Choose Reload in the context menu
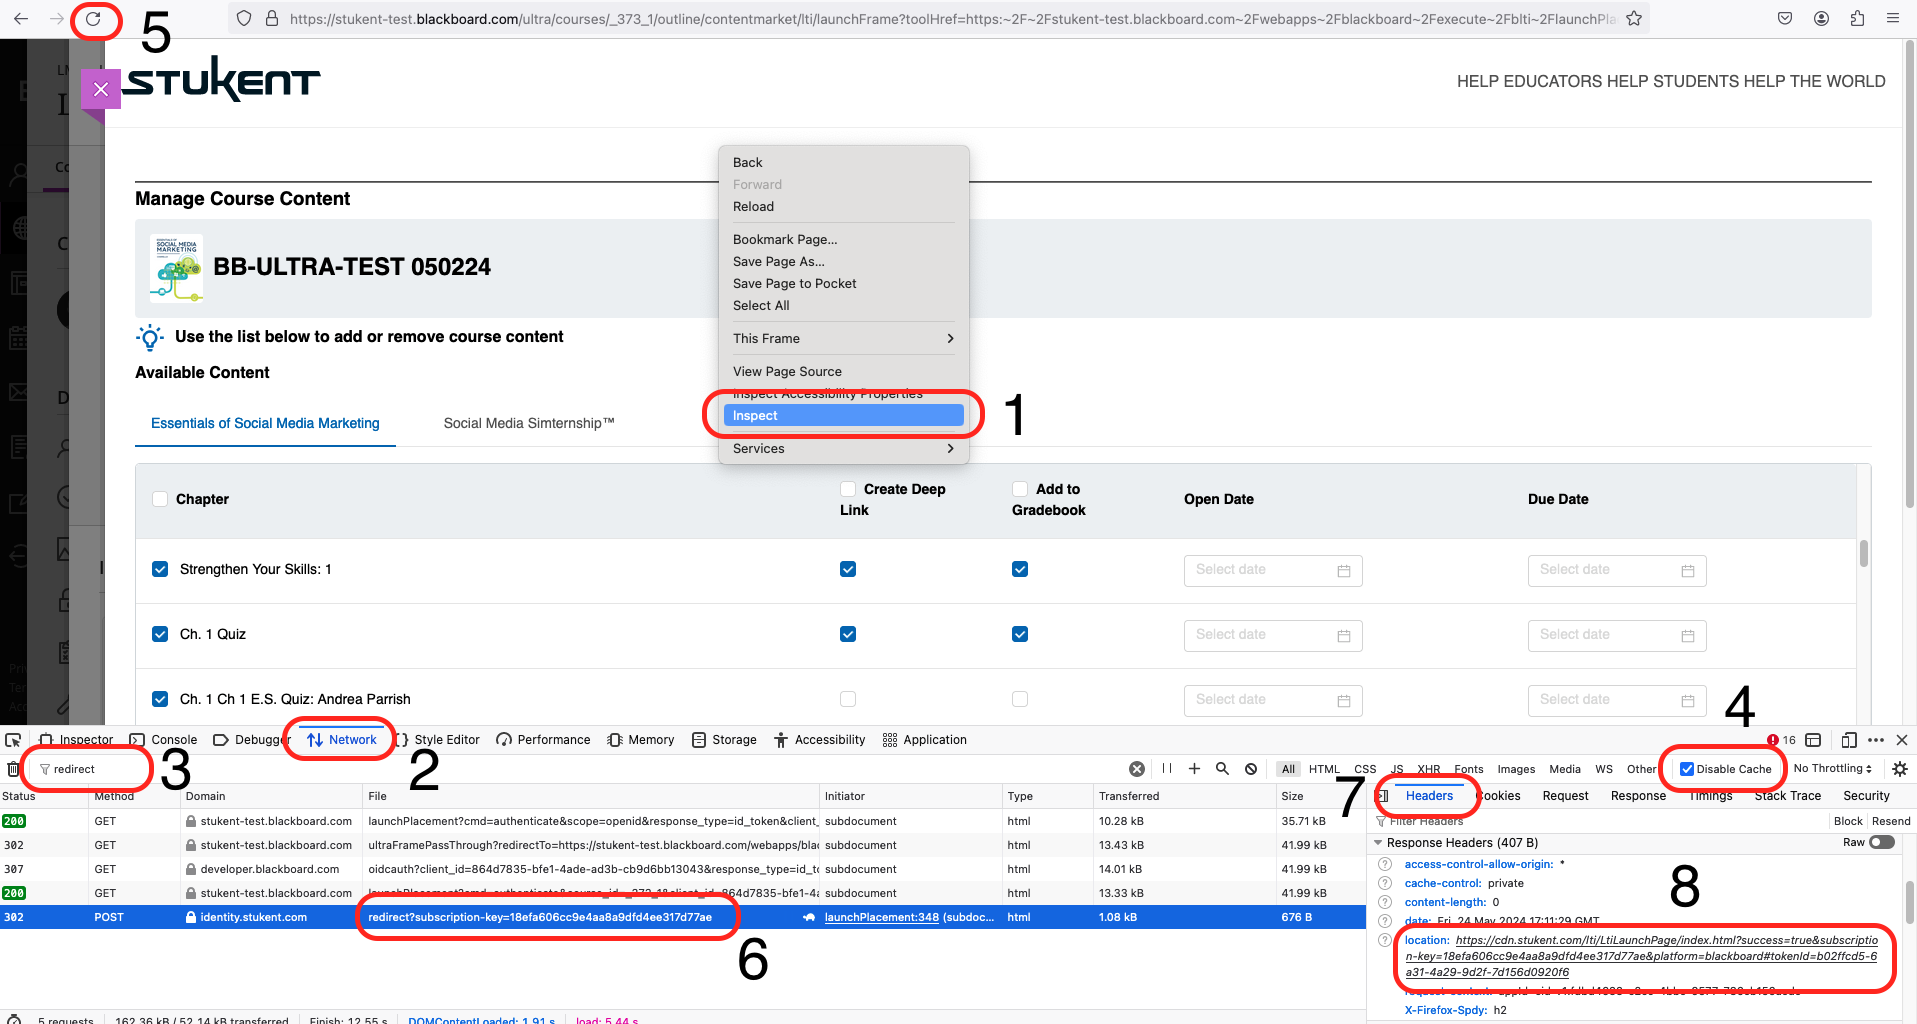 pos(843,206)
